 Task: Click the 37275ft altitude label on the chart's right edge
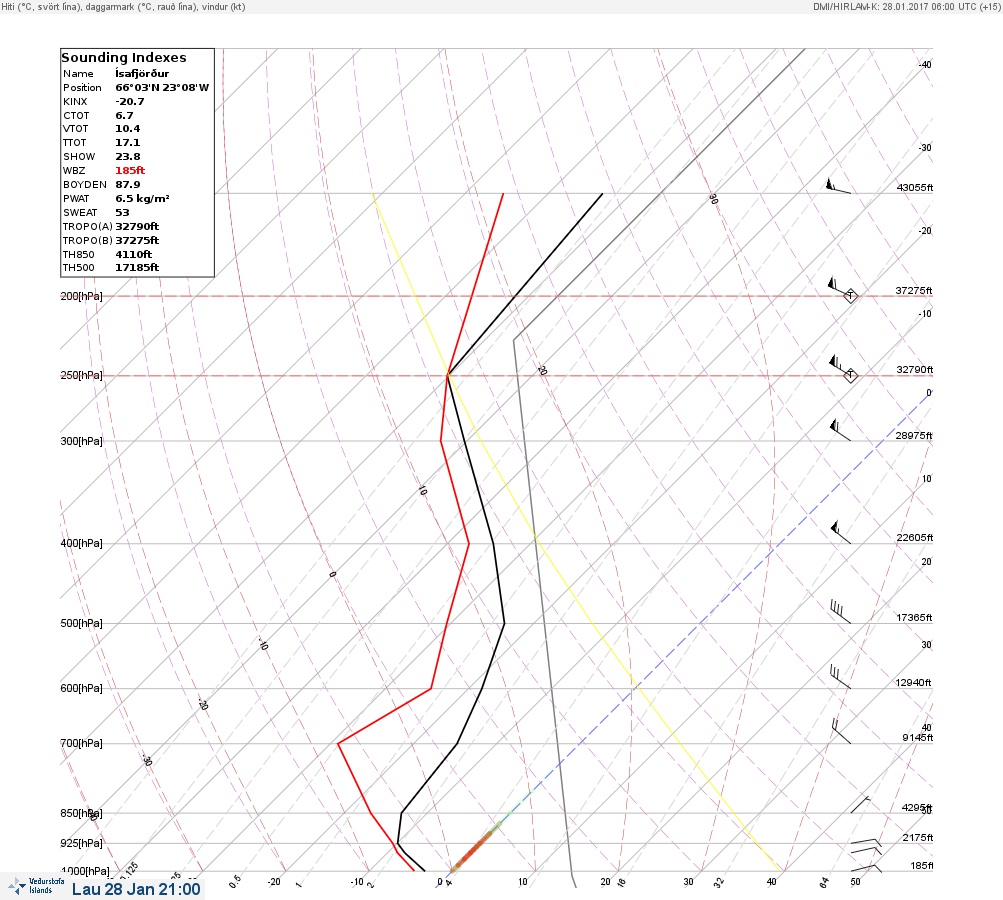click(x=913, y=290)
